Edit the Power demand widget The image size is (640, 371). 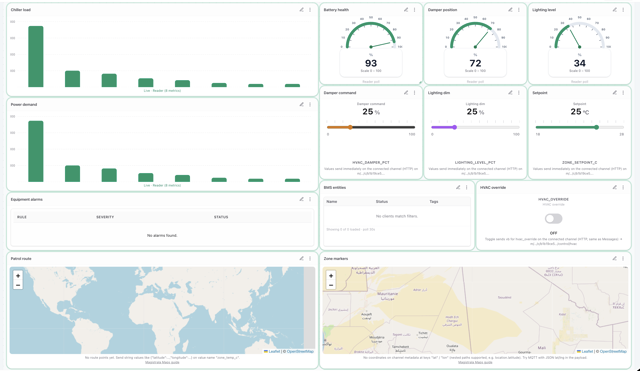click(301, 104)
